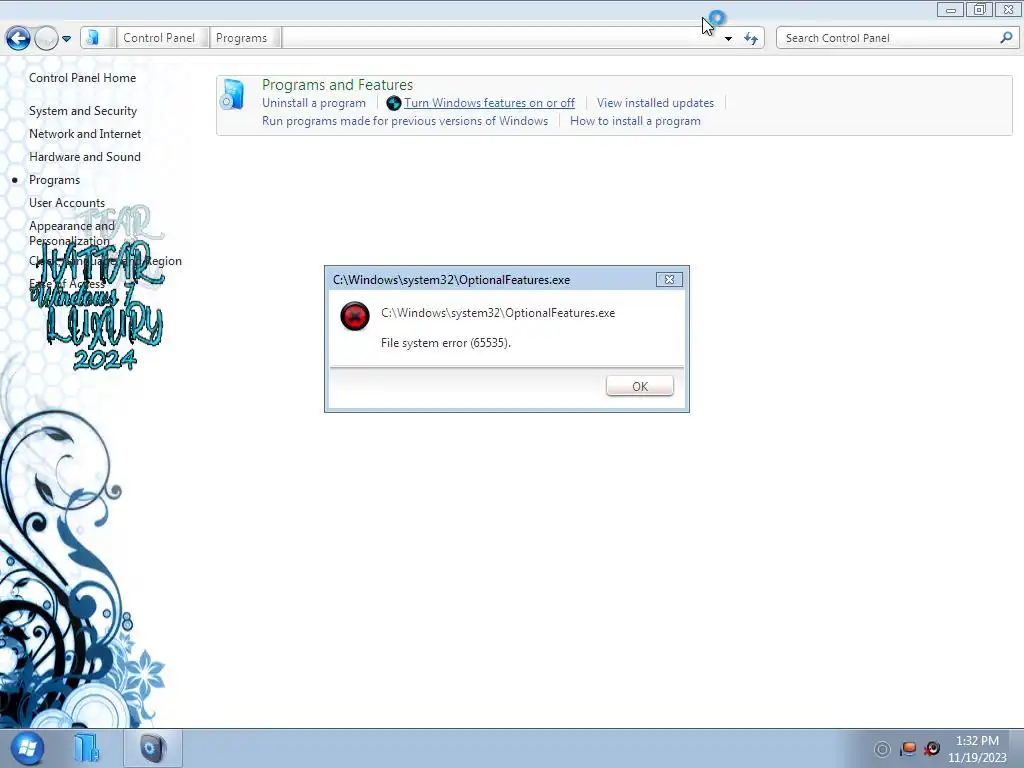1024x768 pixels.
Task: Open Network and Internet category
Action: (85, 133)
